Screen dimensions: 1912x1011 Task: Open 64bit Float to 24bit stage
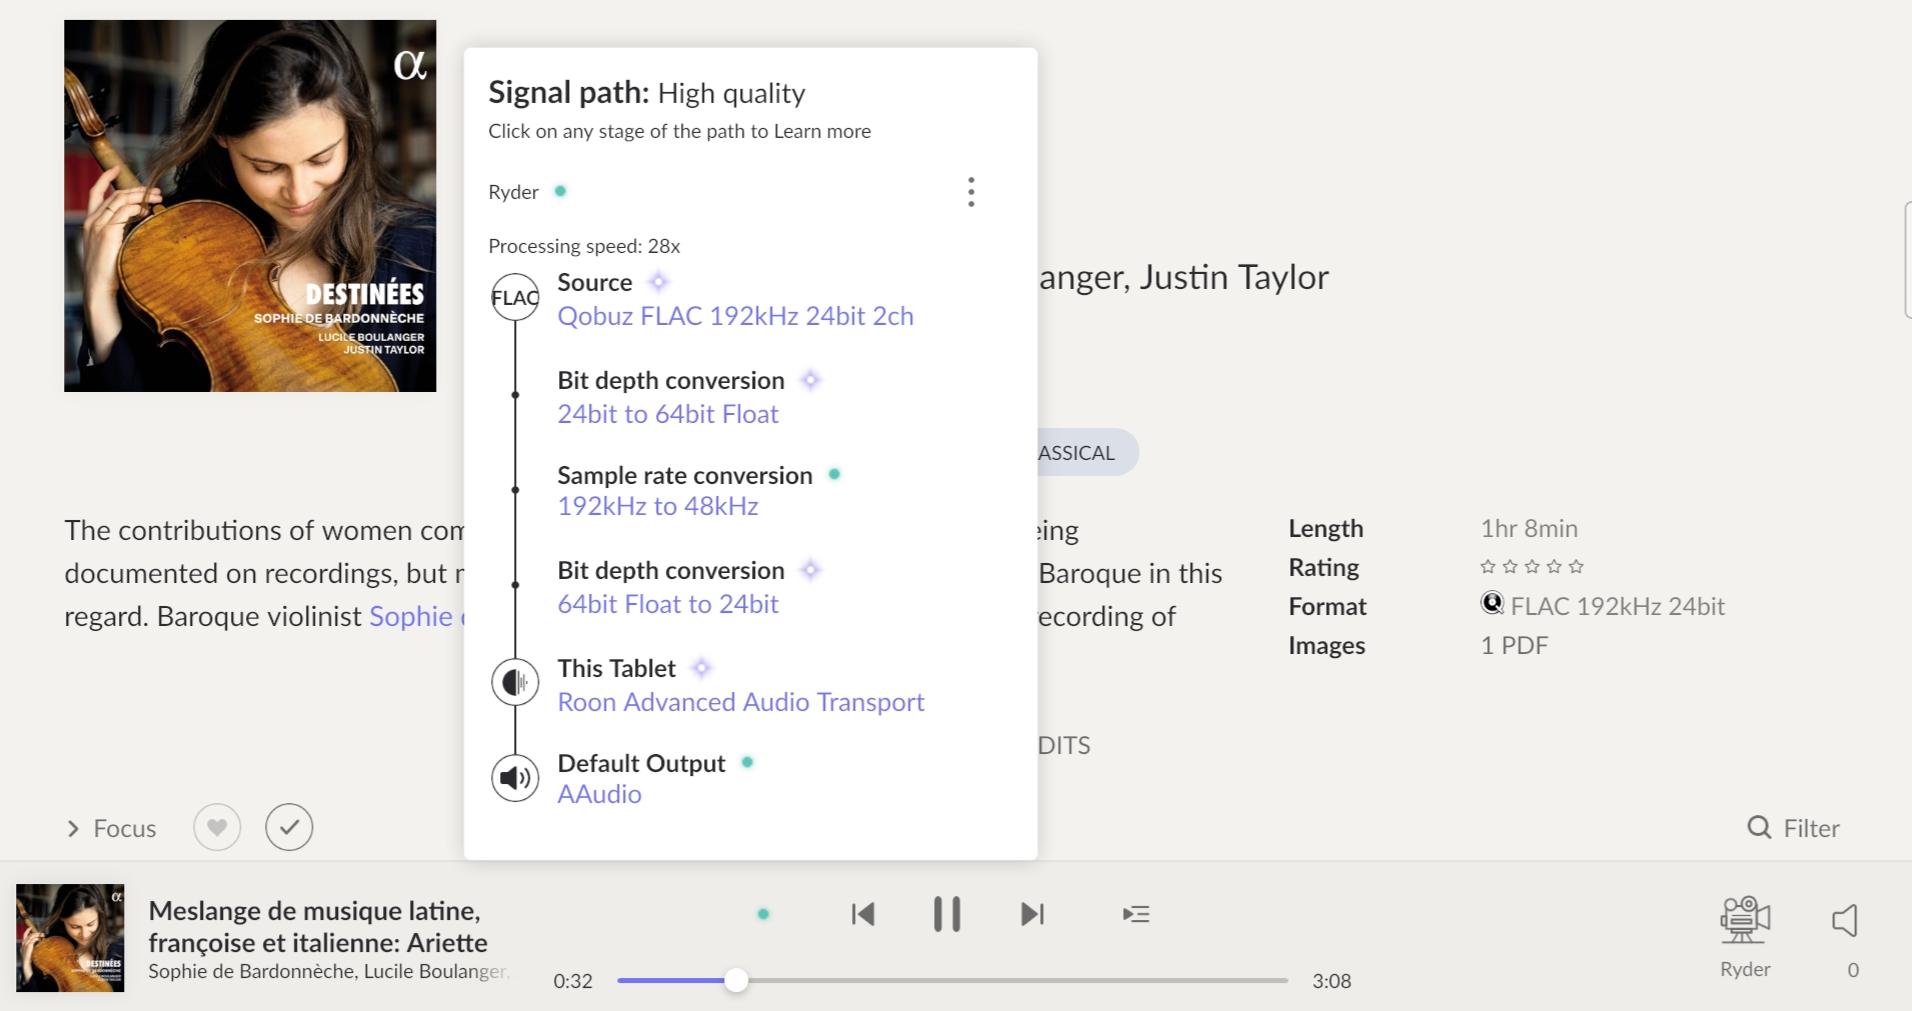(x=667, y=604)
